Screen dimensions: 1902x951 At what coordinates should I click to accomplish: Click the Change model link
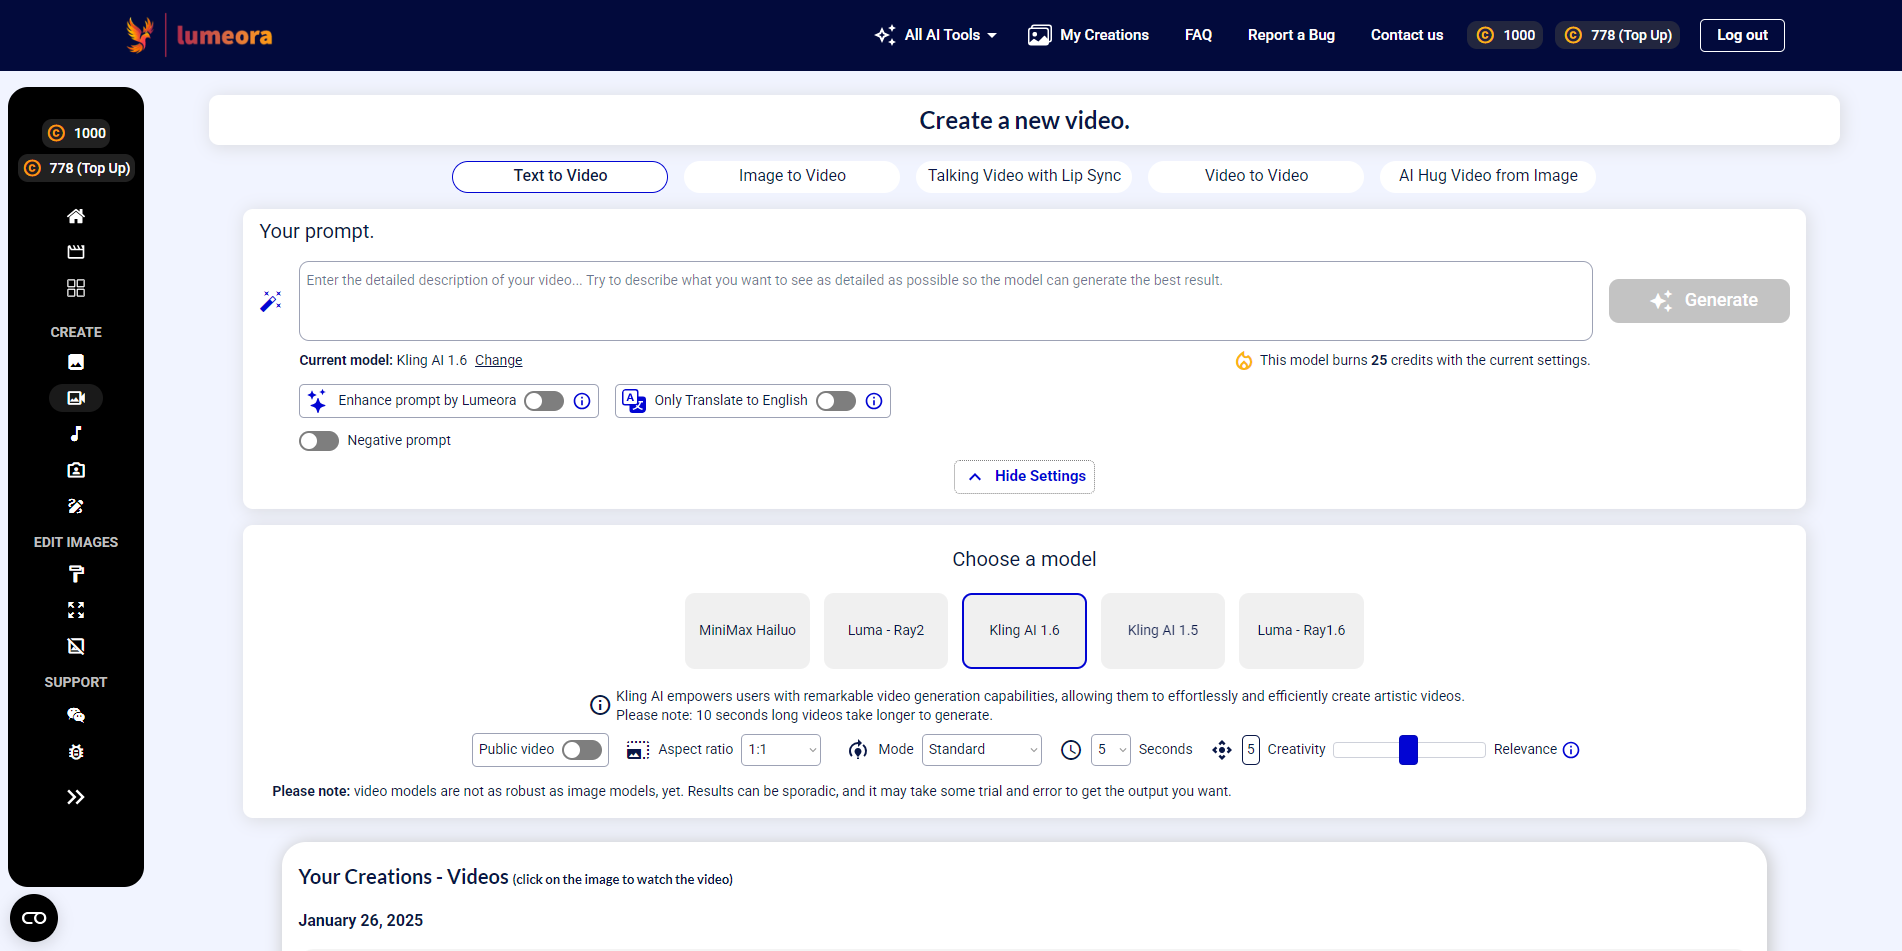tap(498, 361)
